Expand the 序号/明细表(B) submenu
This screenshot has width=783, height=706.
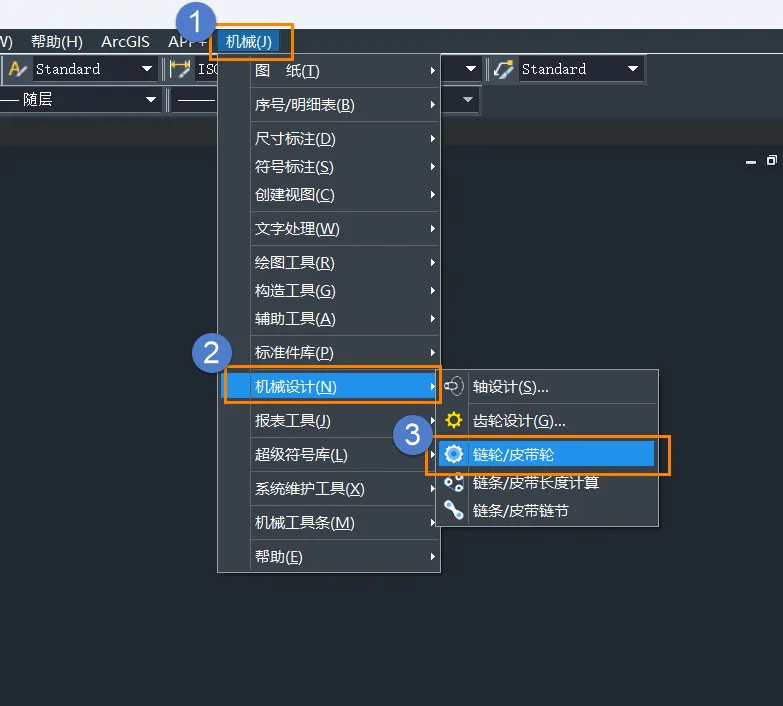tap(345, 104)
